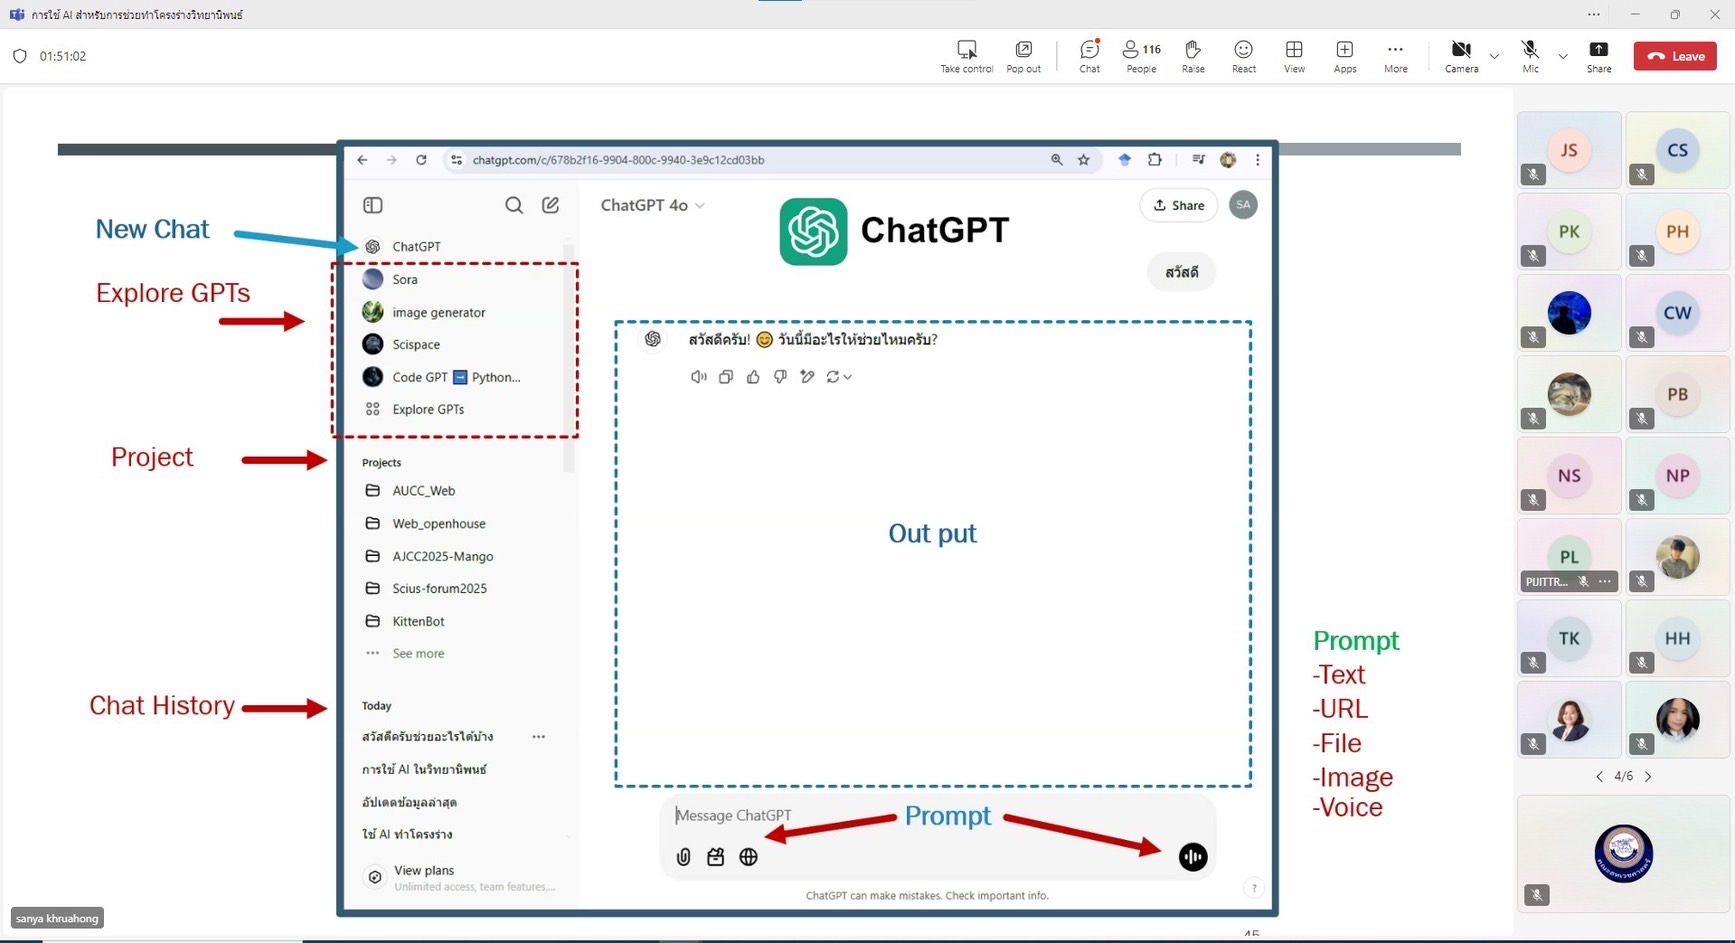This screenshot has height=943, width=1735.
Task: Click the browser back arrow
Action: point(362,160)
